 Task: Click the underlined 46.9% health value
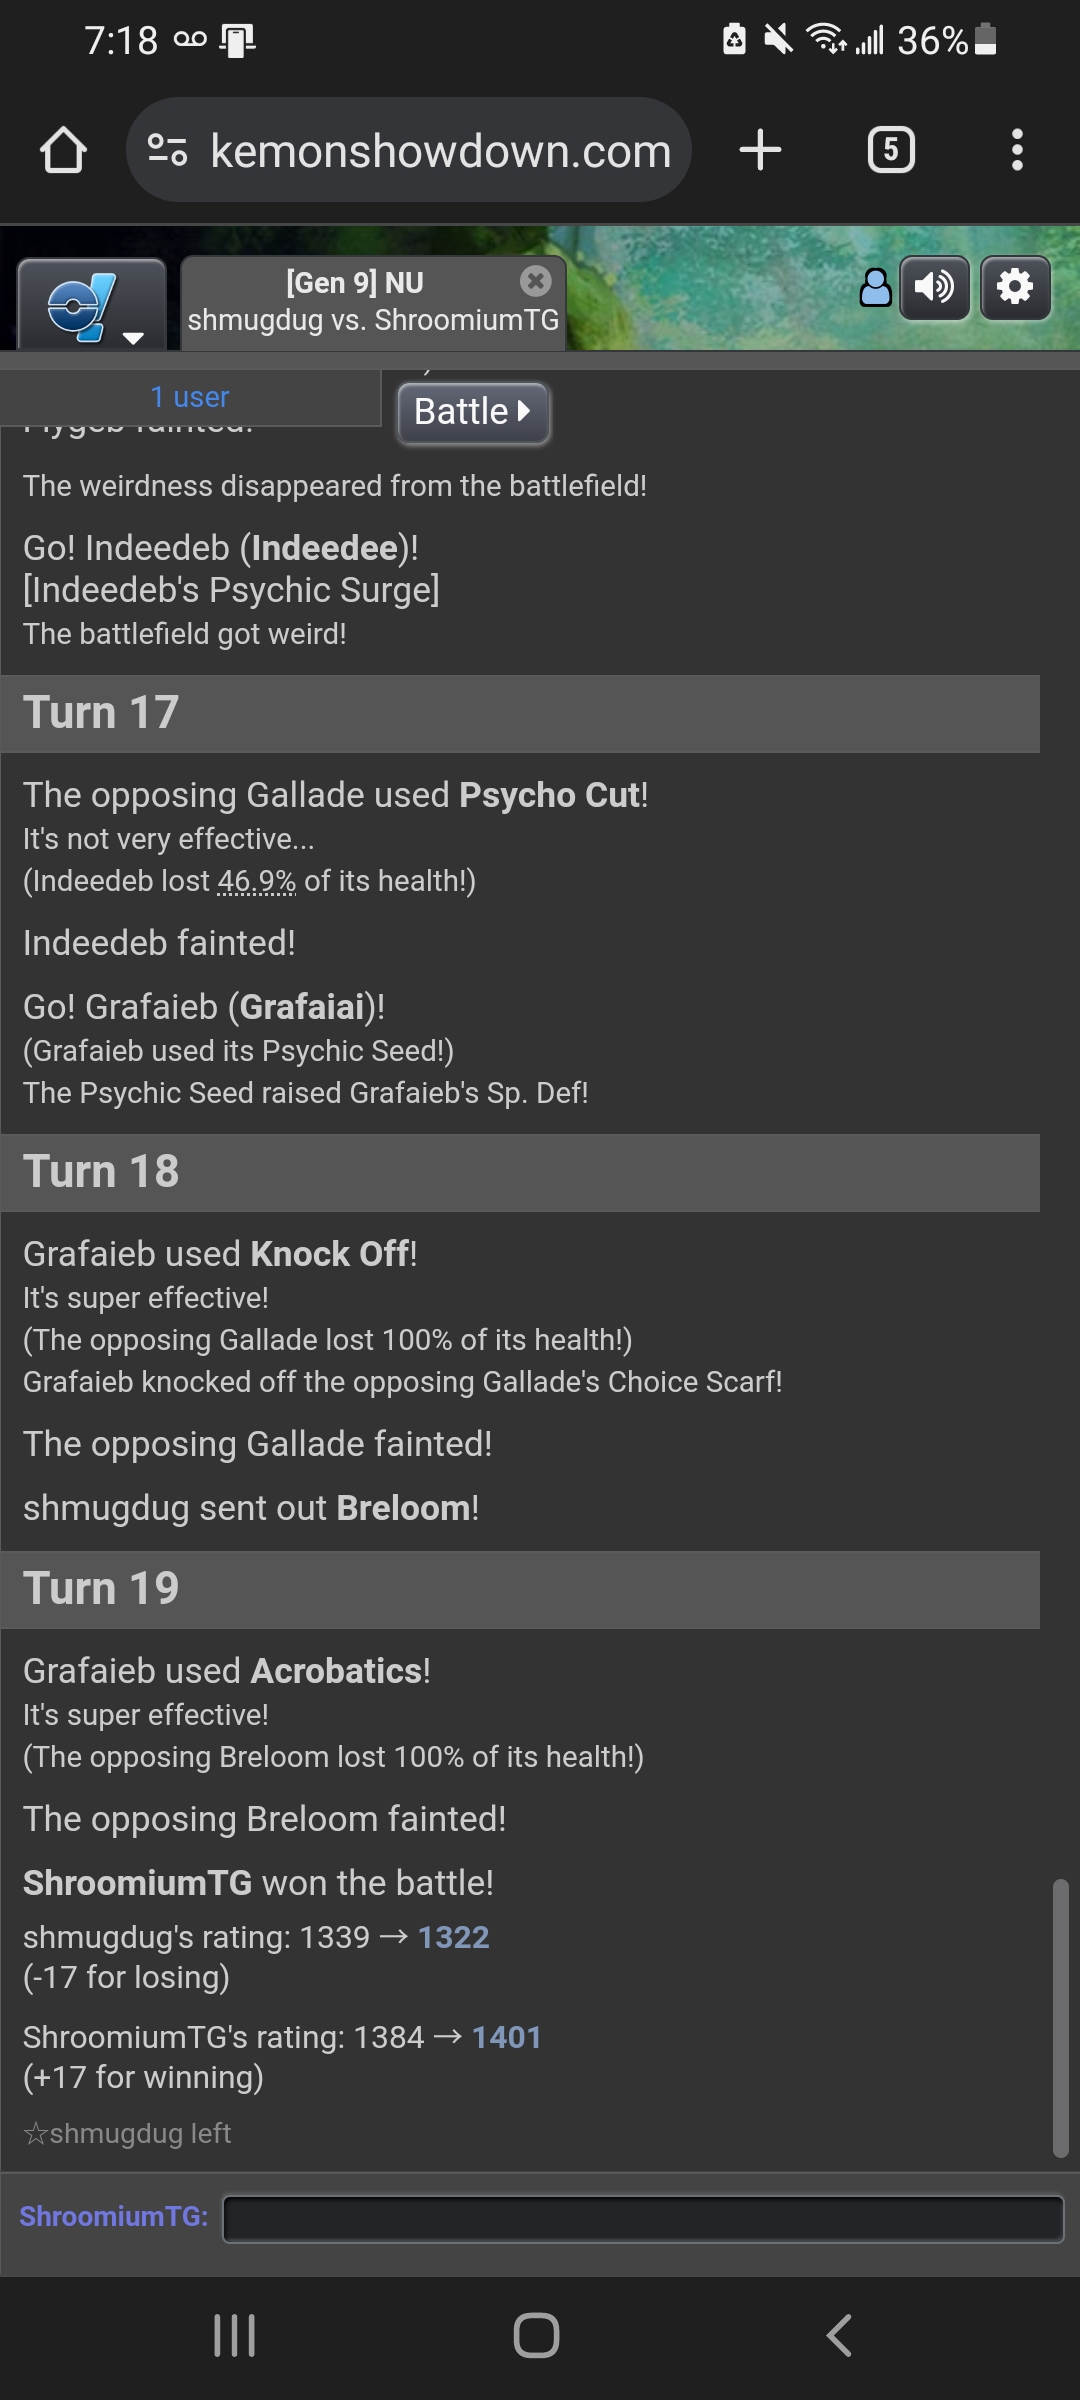pyautogui.click(x=257, y=881)
